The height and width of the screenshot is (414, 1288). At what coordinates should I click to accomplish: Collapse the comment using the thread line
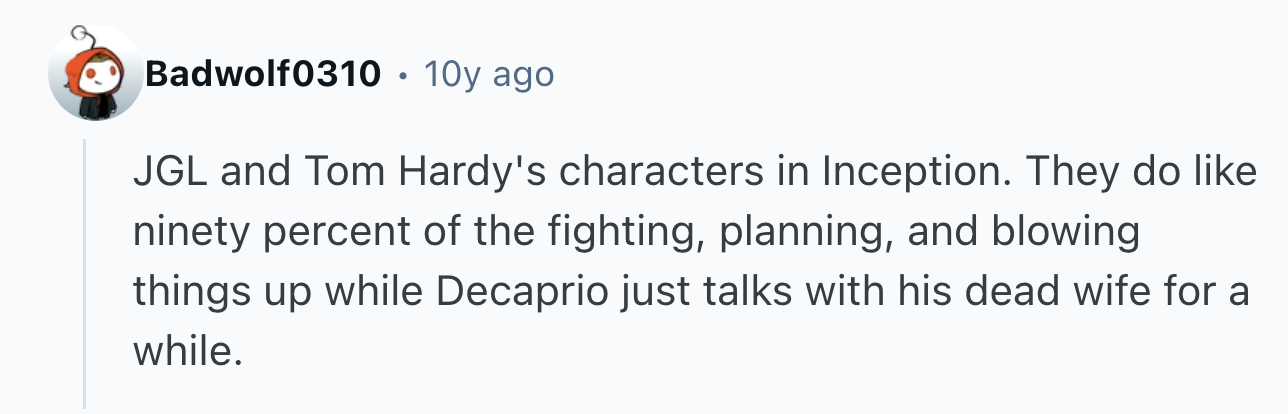click(x=86, y=273)
